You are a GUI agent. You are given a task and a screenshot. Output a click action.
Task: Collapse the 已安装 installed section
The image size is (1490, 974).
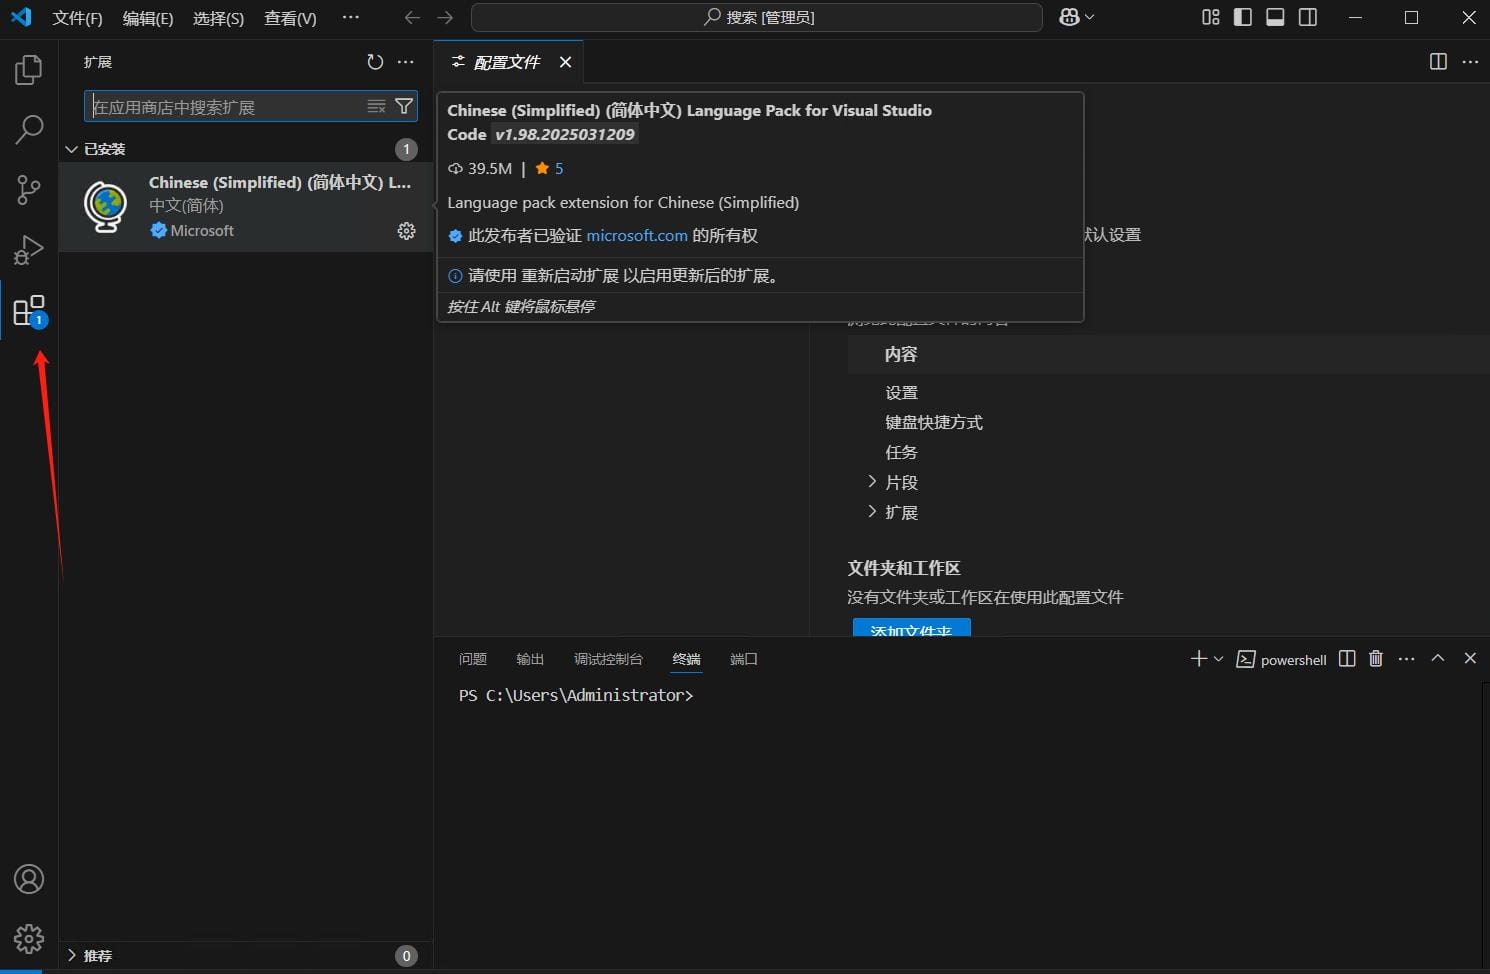pyautogui.click(x=72, y=149)
